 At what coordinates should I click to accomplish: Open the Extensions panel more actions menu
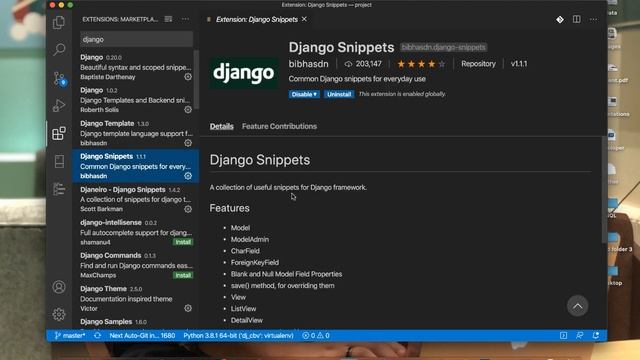pos(185,19)
